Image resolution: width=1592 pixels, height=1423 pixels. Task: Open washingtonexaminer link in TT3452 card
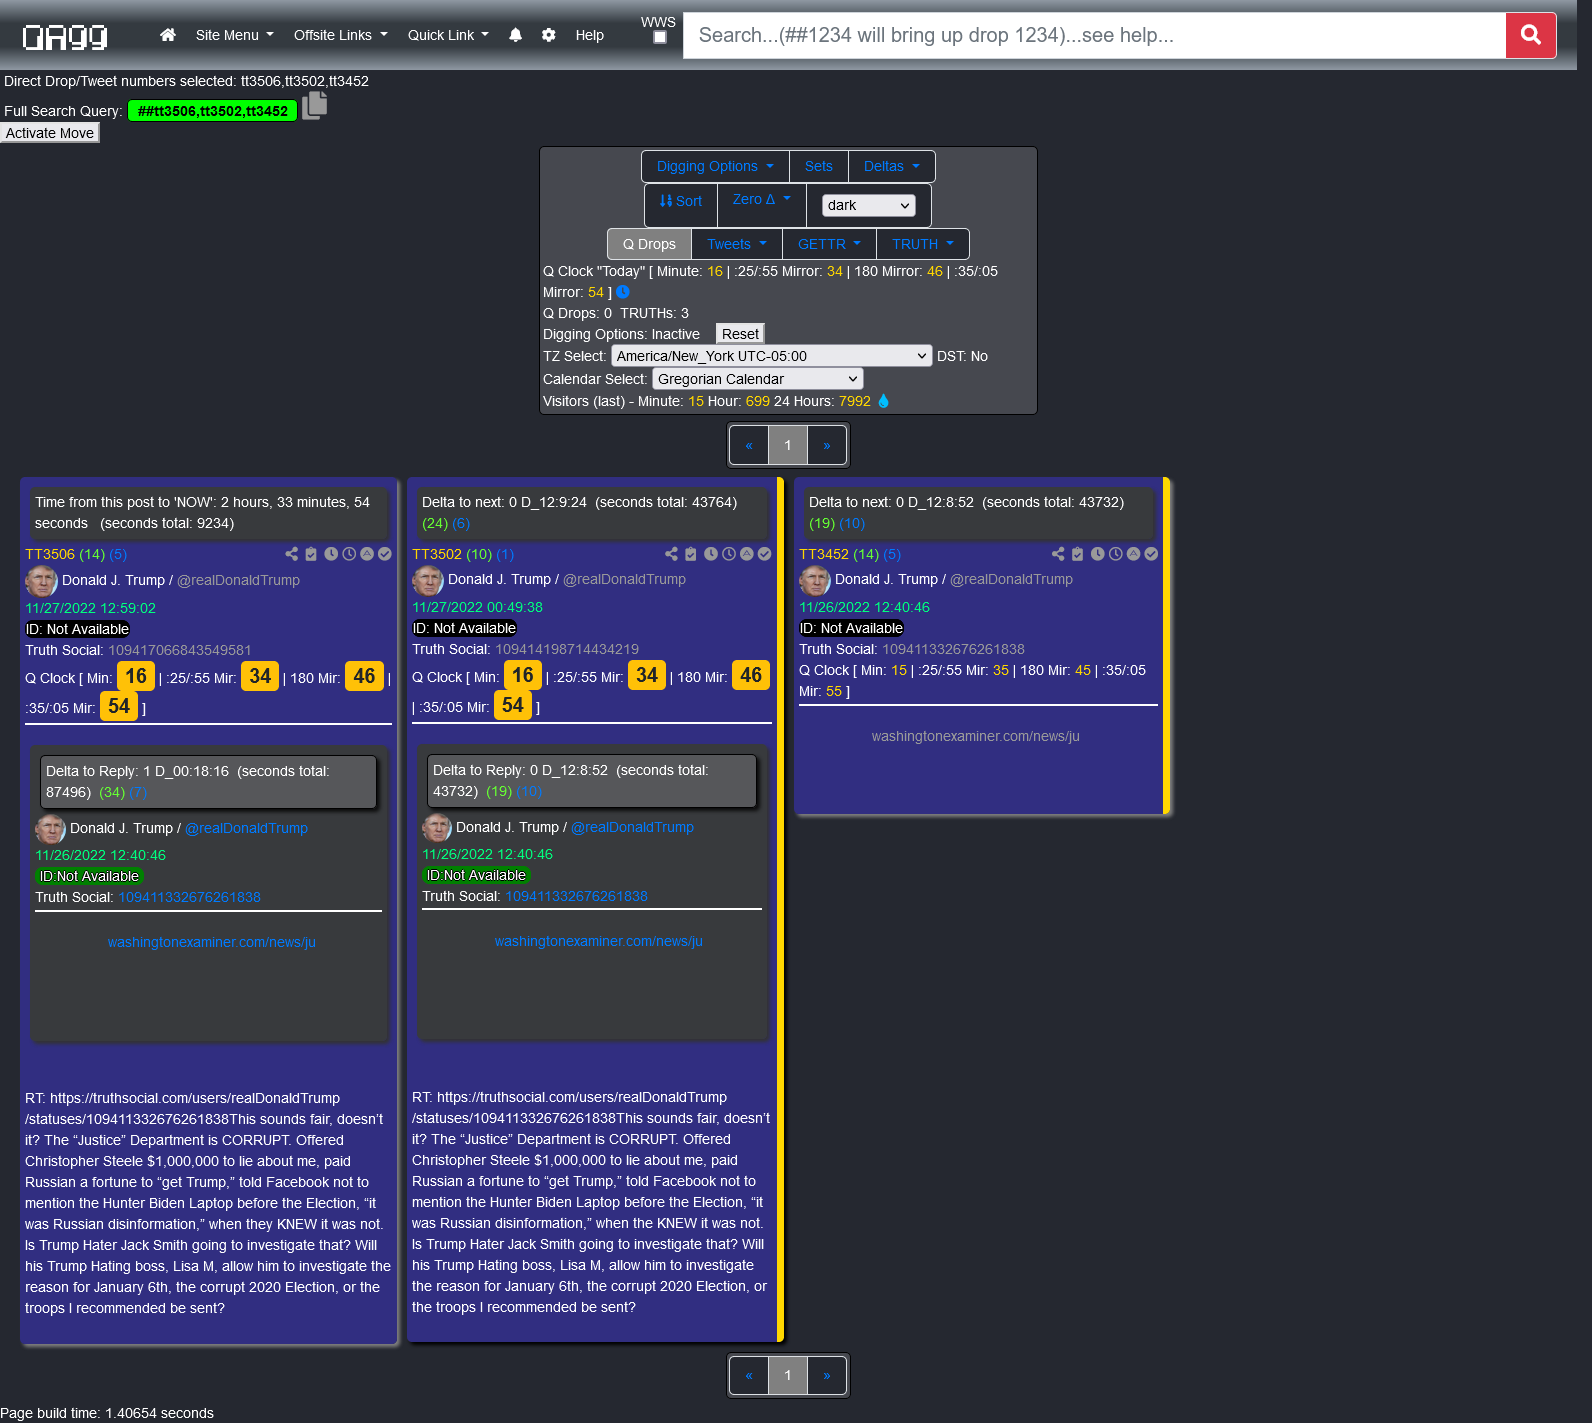click(x=976, y=736)
